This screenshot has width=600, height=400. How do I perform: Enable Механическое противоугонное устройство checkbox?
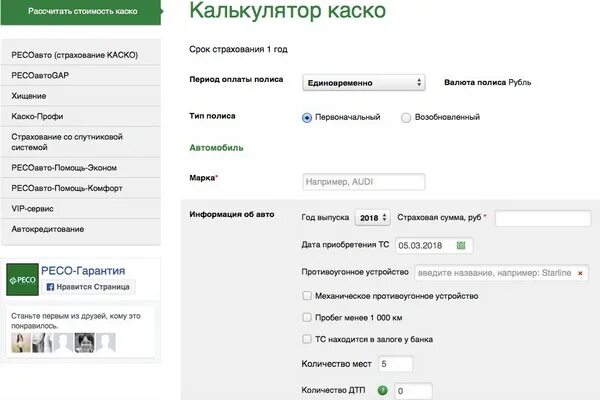point(307,296)
